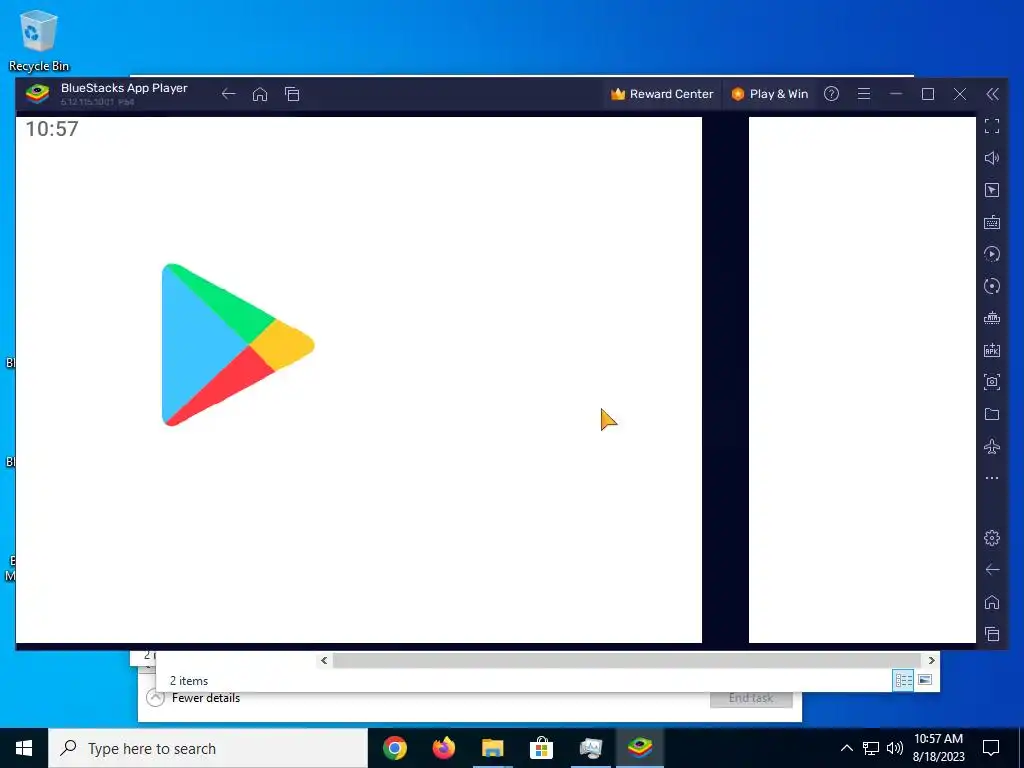Toggle the airplane mode icon
This screenshot has height=768, width=1024.
pos(992,446)
